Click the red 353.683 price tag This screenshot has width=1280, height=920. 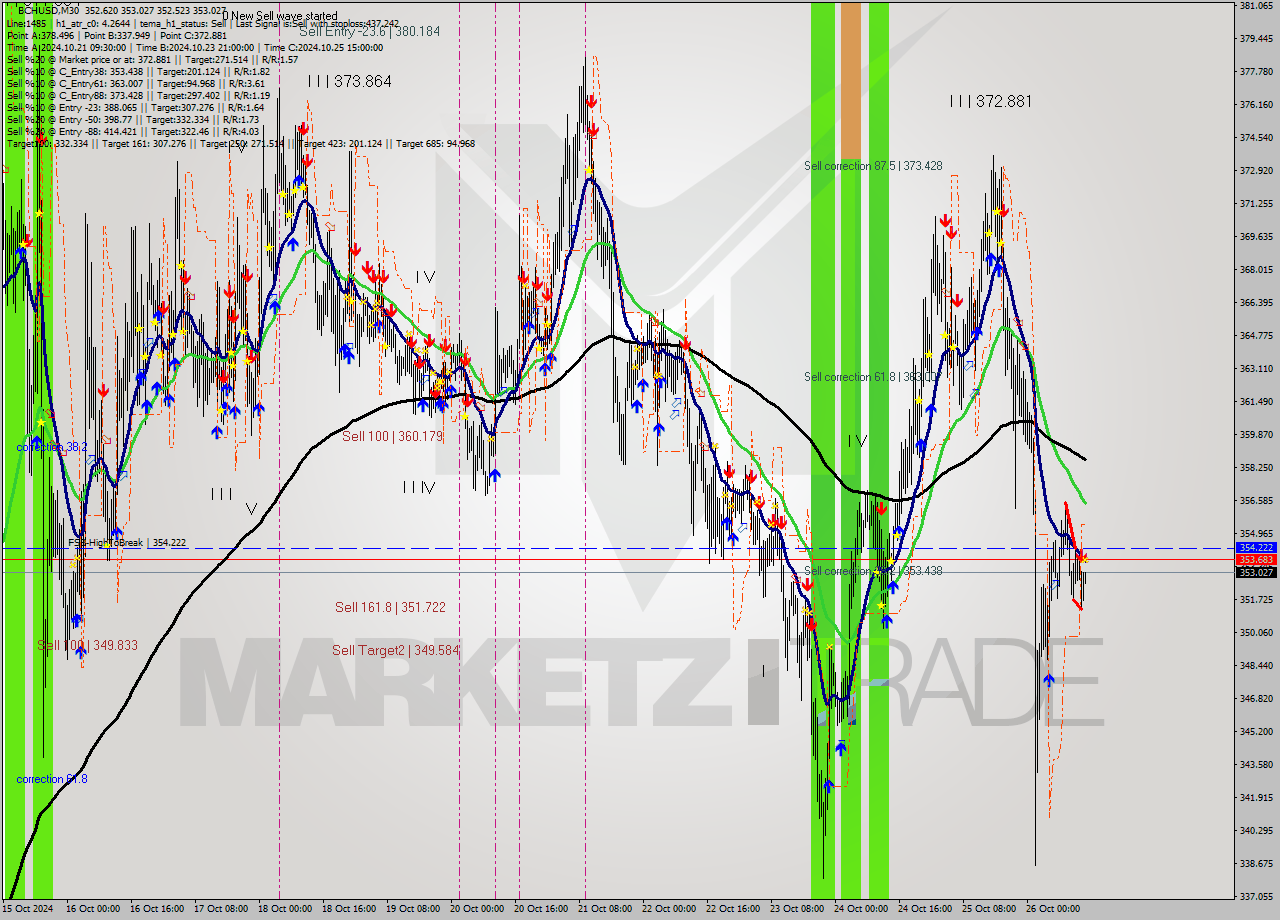pos(1256,560)
